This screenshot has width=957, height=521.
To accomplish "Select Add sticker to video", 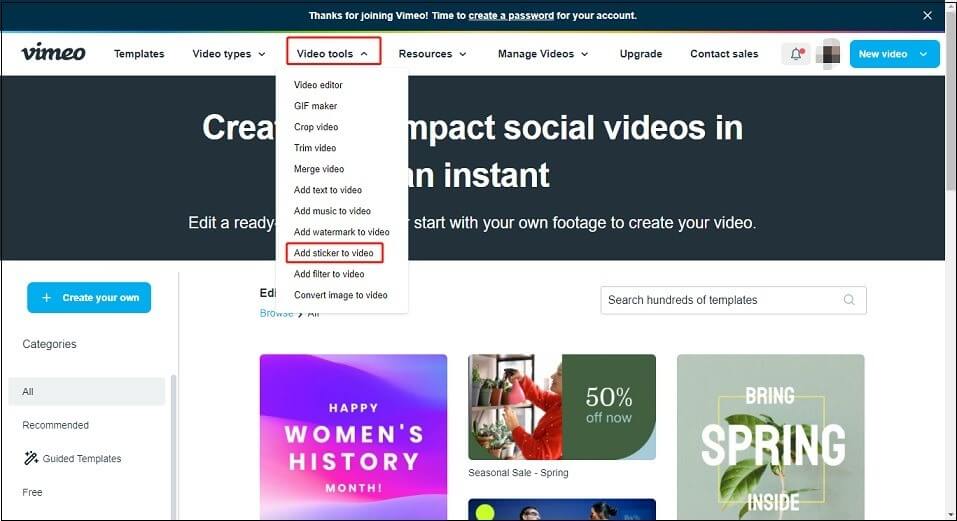I will point(334,253).
